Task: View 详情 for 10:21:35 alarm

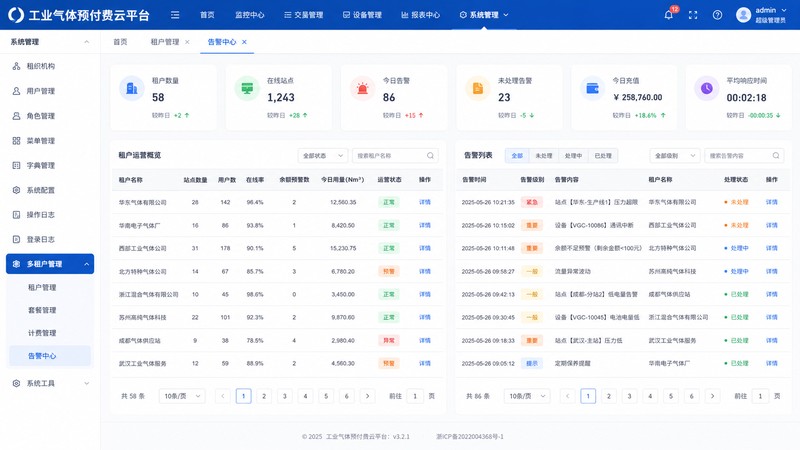Action: (x=771, y=202)
